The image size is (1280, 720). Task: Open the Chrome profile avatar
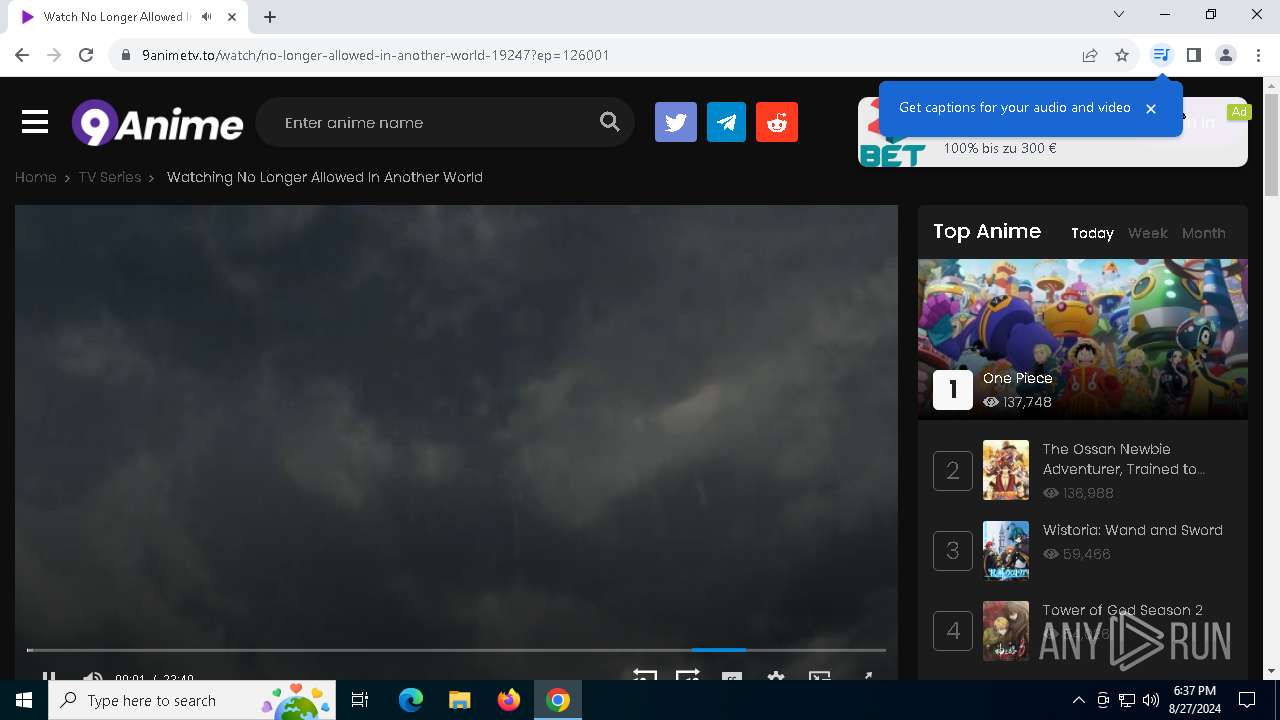pyautogui.click(x=1226, y=55)
